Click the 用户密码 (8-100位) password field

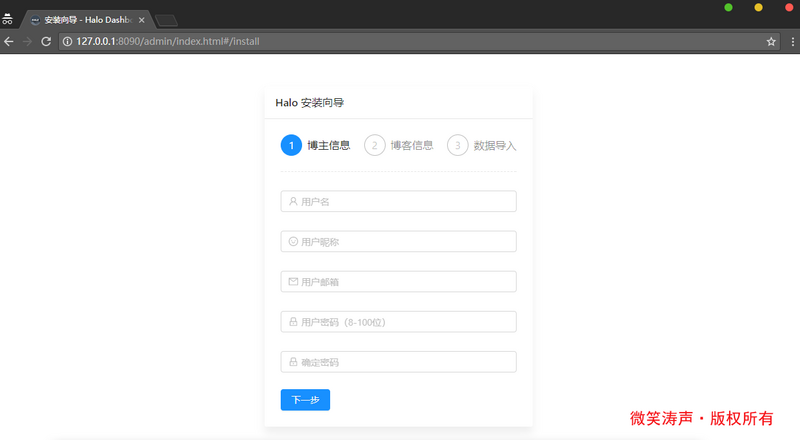(x=398, y=322)
